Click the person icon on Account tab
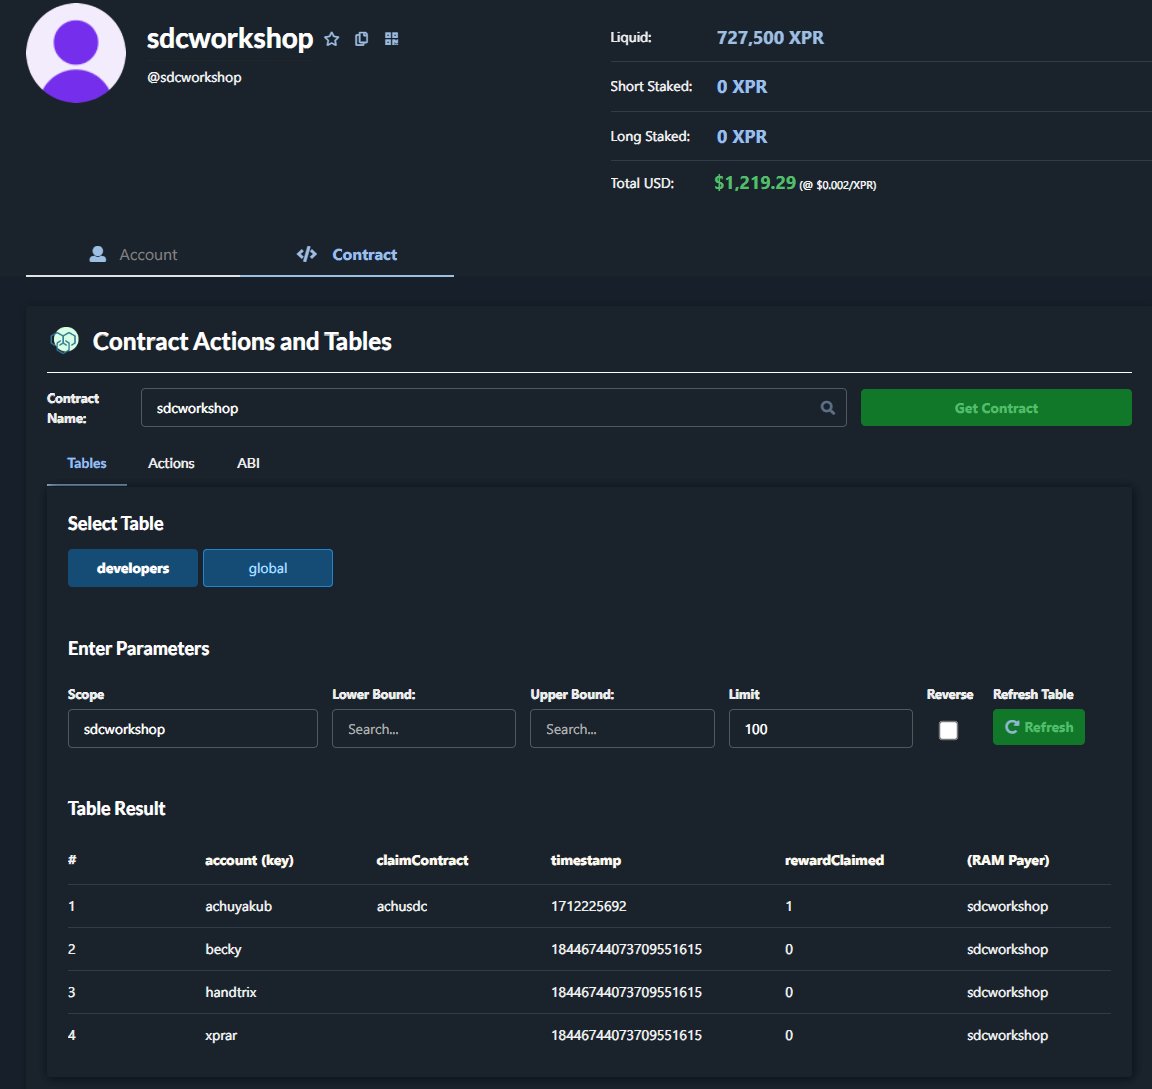1152x1089 pixels. (x=97, y=254)
